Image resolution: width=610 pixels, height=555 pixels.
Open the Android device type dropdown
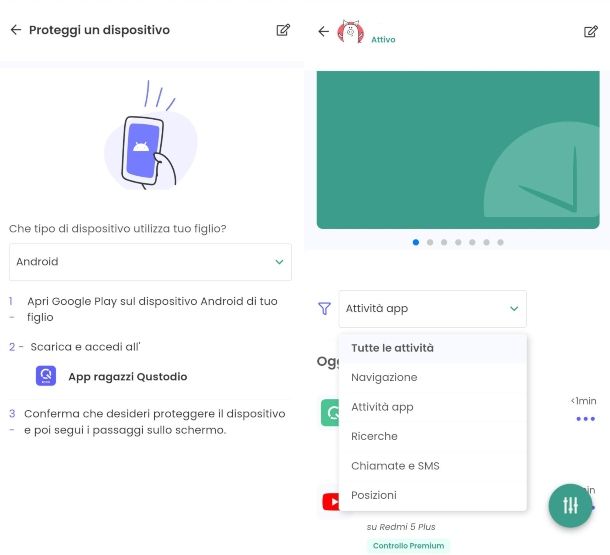(x=150, y=262)
